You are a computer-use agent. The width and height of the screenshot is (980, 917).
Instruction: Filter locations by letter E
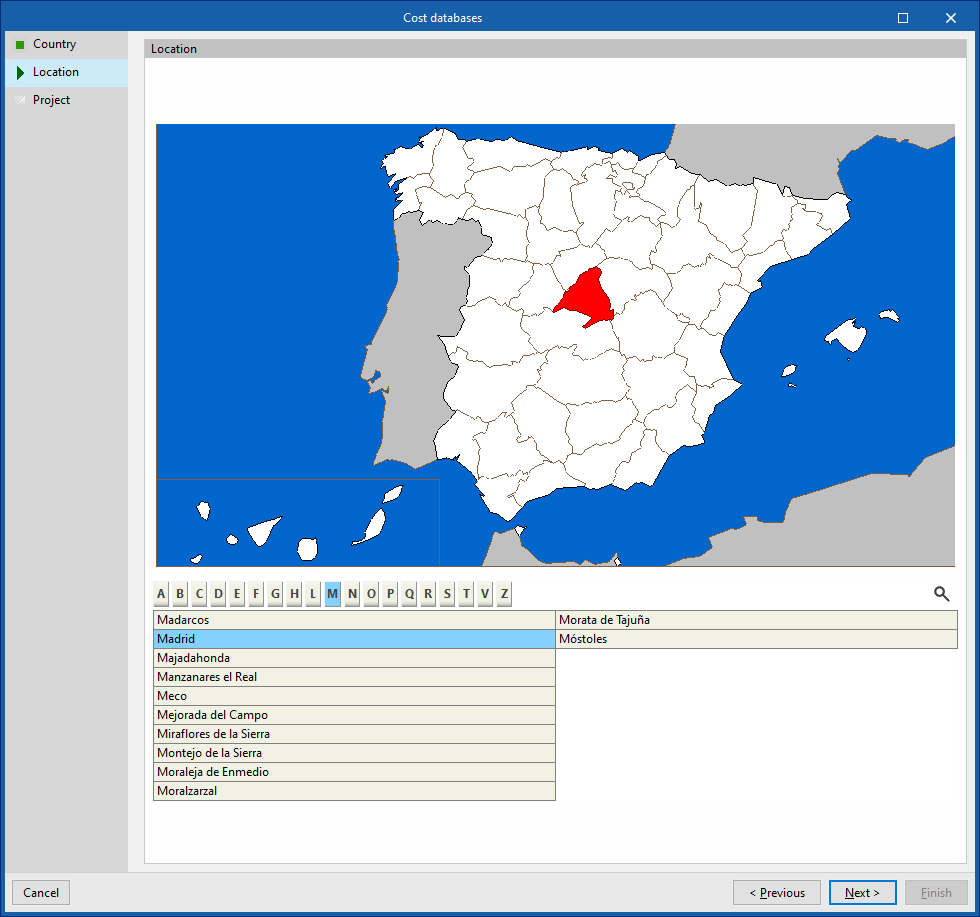[237, 593]
